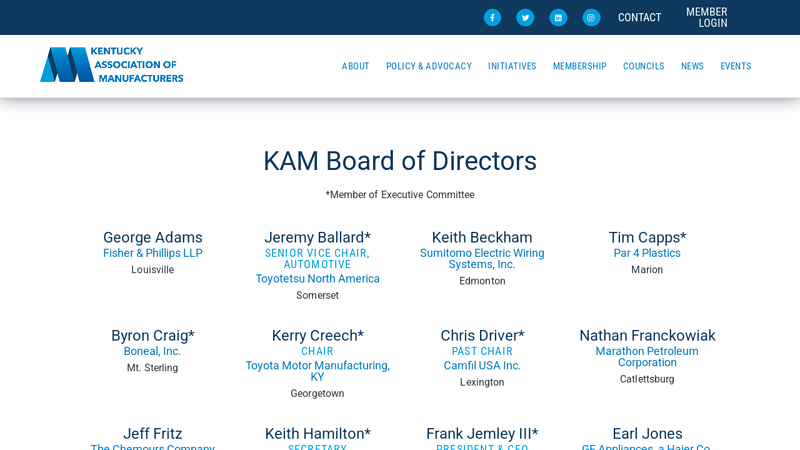This screenshot has height=450, width=800.
Task: Open the Camfil USA Inc. link
Action: pos(482,365)
